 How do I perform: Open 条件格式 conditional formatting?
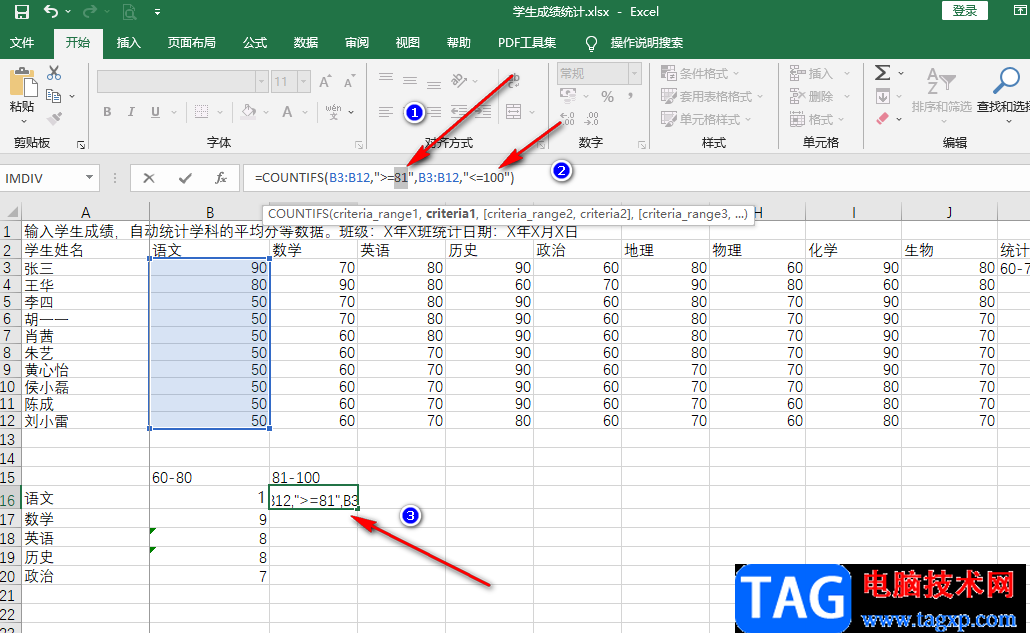[x=700, y=73]
